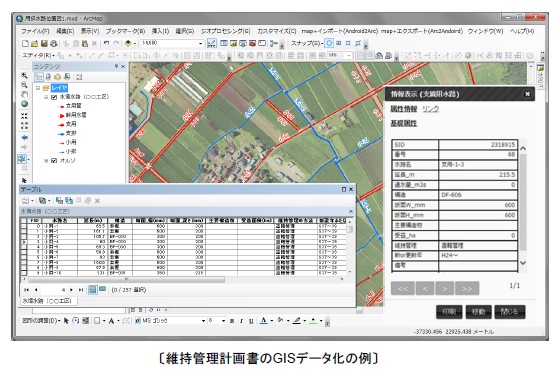This screenshot has width=559, height=370.
Task: Toggle Italic in drawing toolbar
Action: point(241,321)
